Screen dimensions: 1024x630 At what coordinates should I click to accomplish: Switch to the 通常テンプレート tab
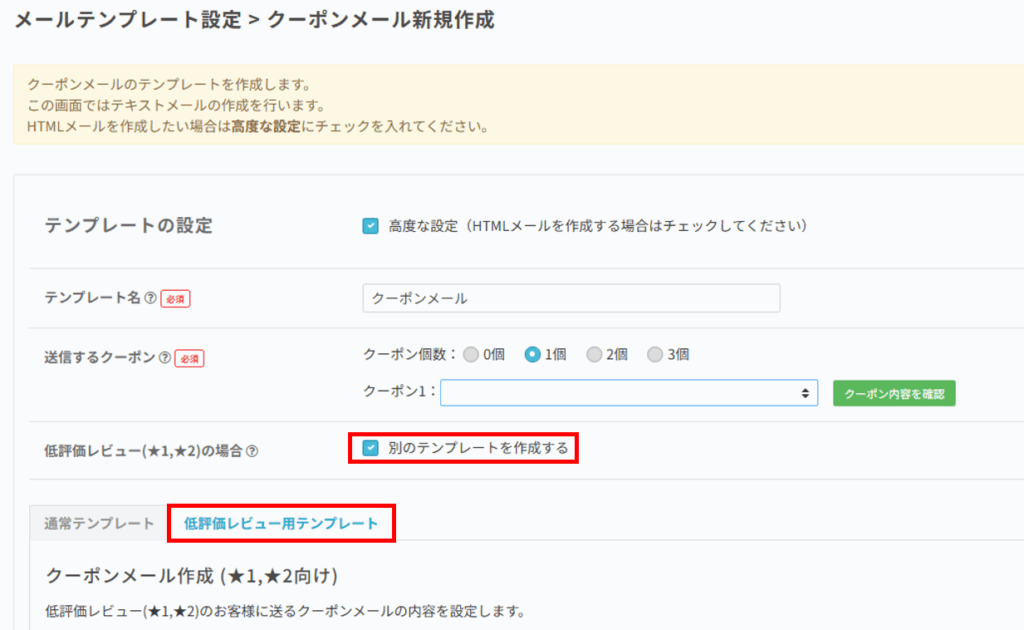coord(99,523)
